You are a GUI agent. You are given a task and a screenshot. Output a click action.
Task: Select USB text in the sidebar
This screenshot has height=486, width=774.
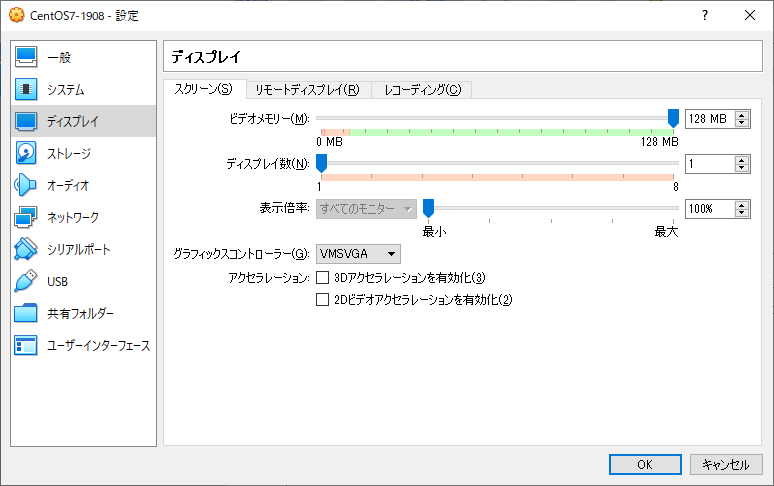tap(57, 282)
